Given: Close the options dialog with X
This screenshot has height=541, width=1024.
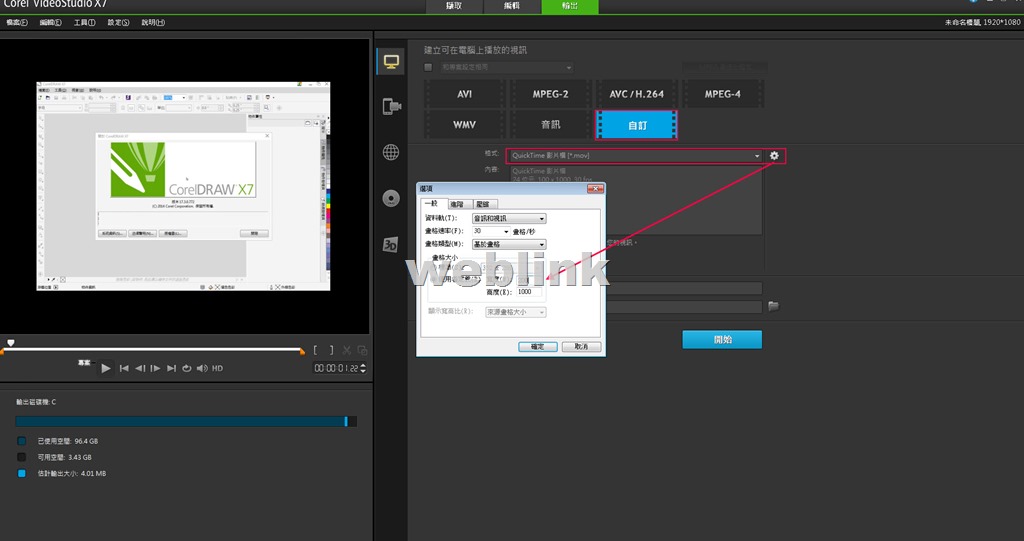Looking at the screenshot, I should pos(595,189).
